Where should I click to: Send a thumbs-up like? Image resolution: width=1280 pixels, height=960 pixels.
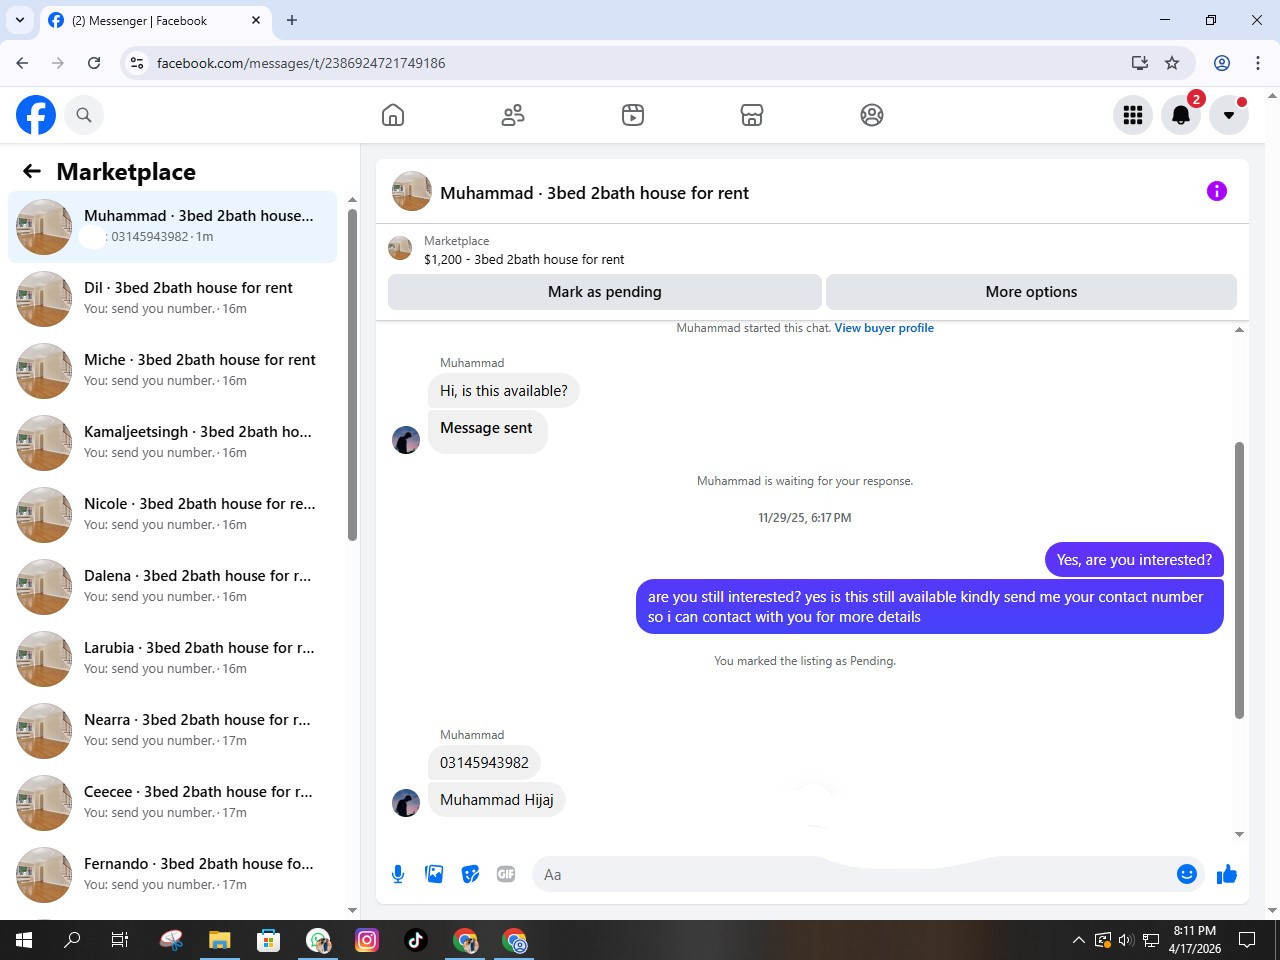[1227, 875]
